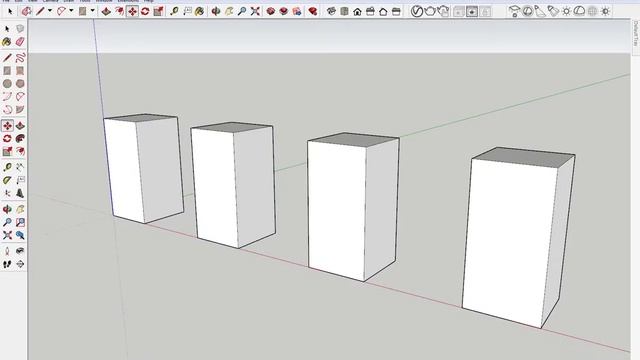Image resolution: width=640 pixels, height=360 pixels.
Task: Choose the Polygon tool in left toolbar
Action: click(x=20, y=84)
